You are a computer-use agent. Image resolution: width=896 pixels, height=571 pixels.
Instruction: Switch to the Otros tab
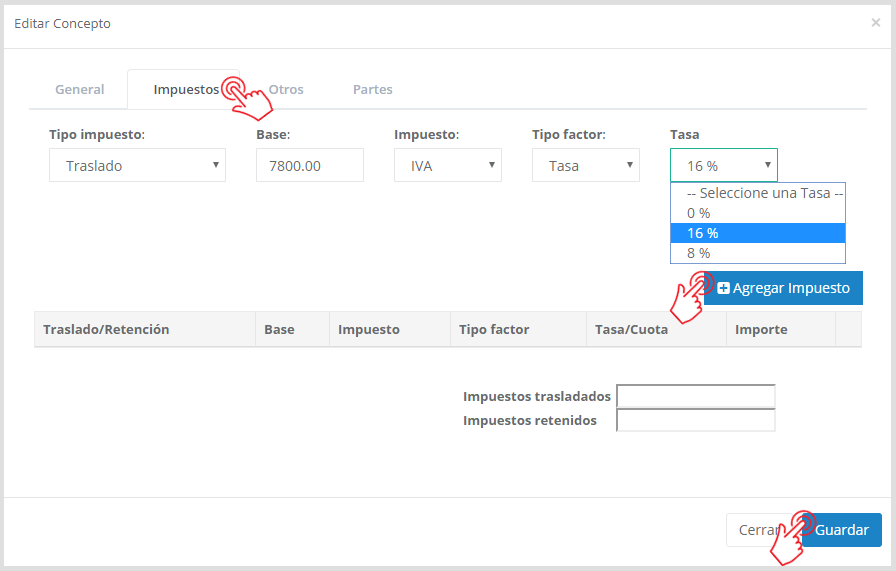[x=286, y=89]
